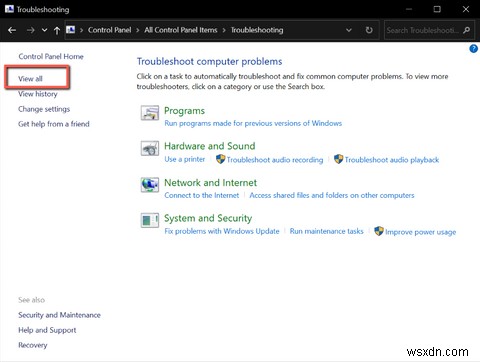Screen dimensions: 480x362
Task: Open the System and Security heading
Action: coord(208,218)
